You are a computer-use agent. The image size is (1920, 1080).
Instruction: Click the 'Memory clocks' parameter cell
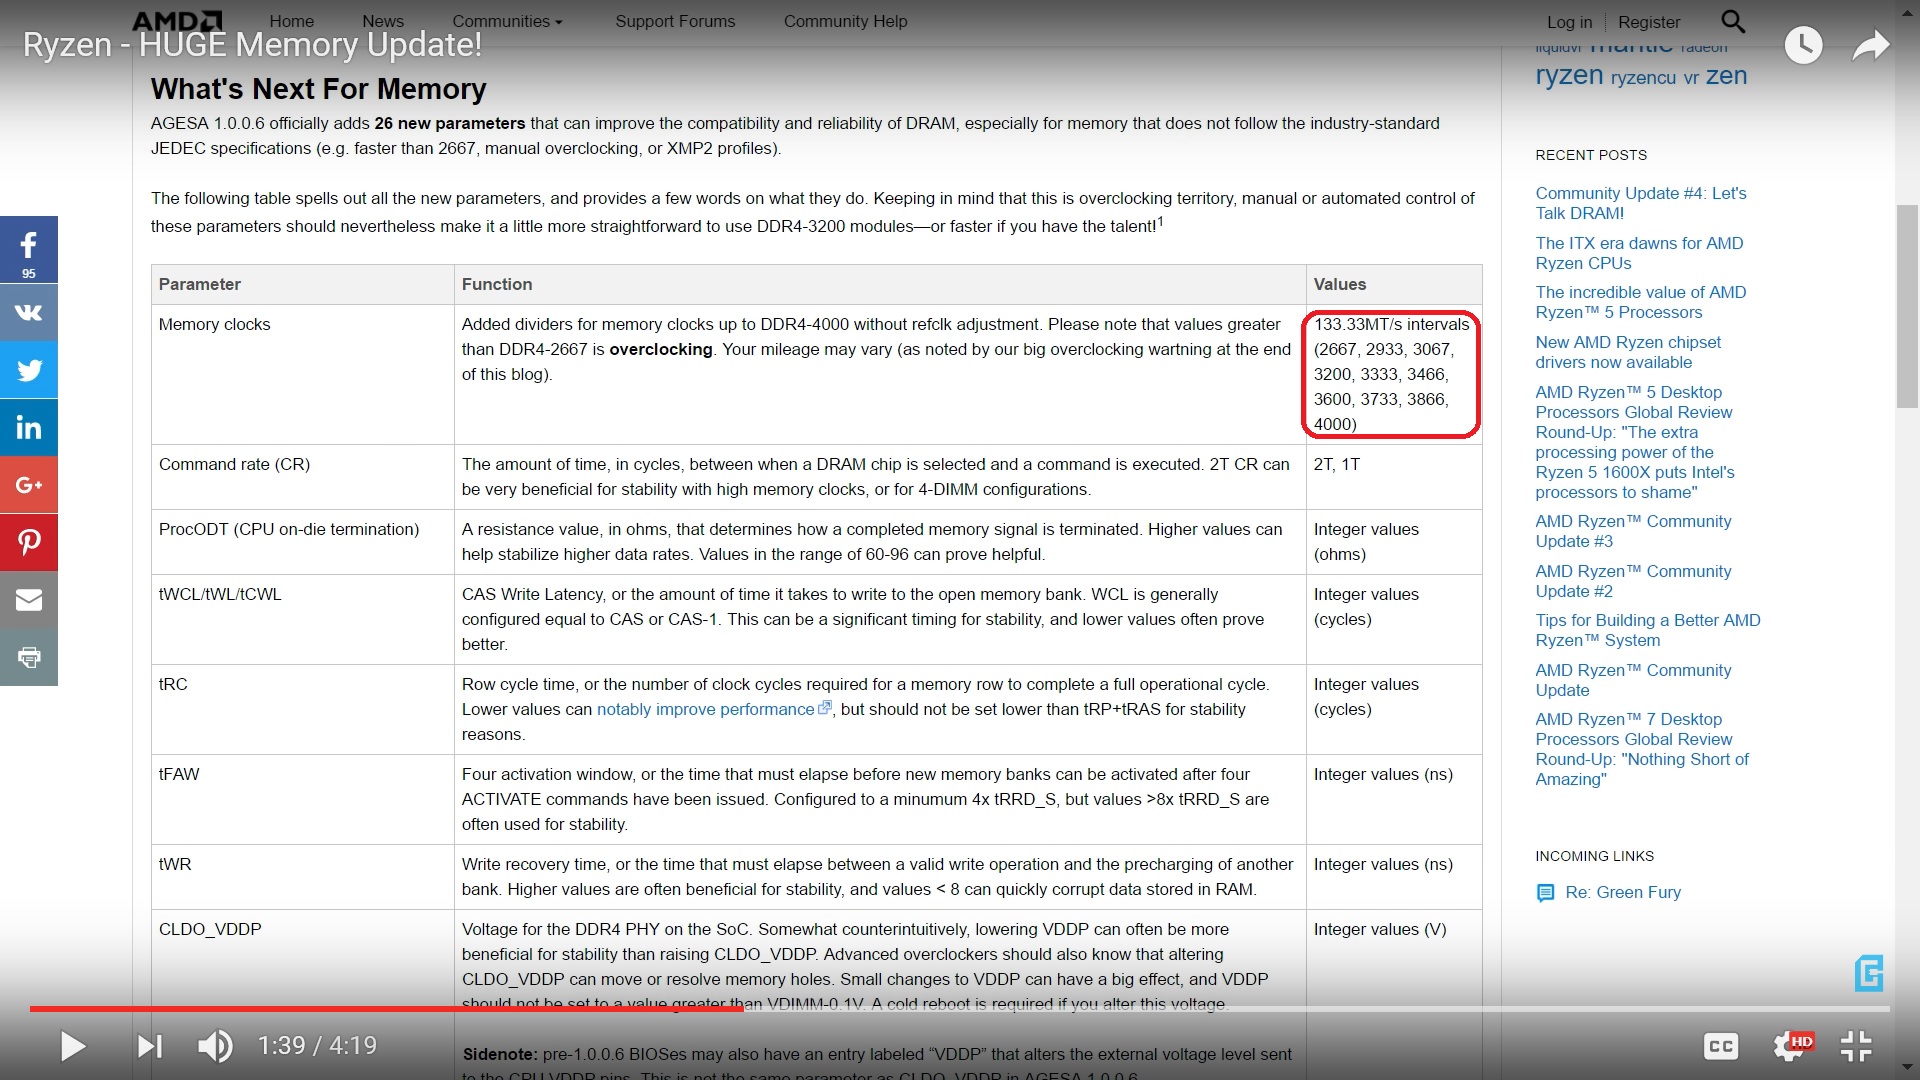tap(303, 374)
